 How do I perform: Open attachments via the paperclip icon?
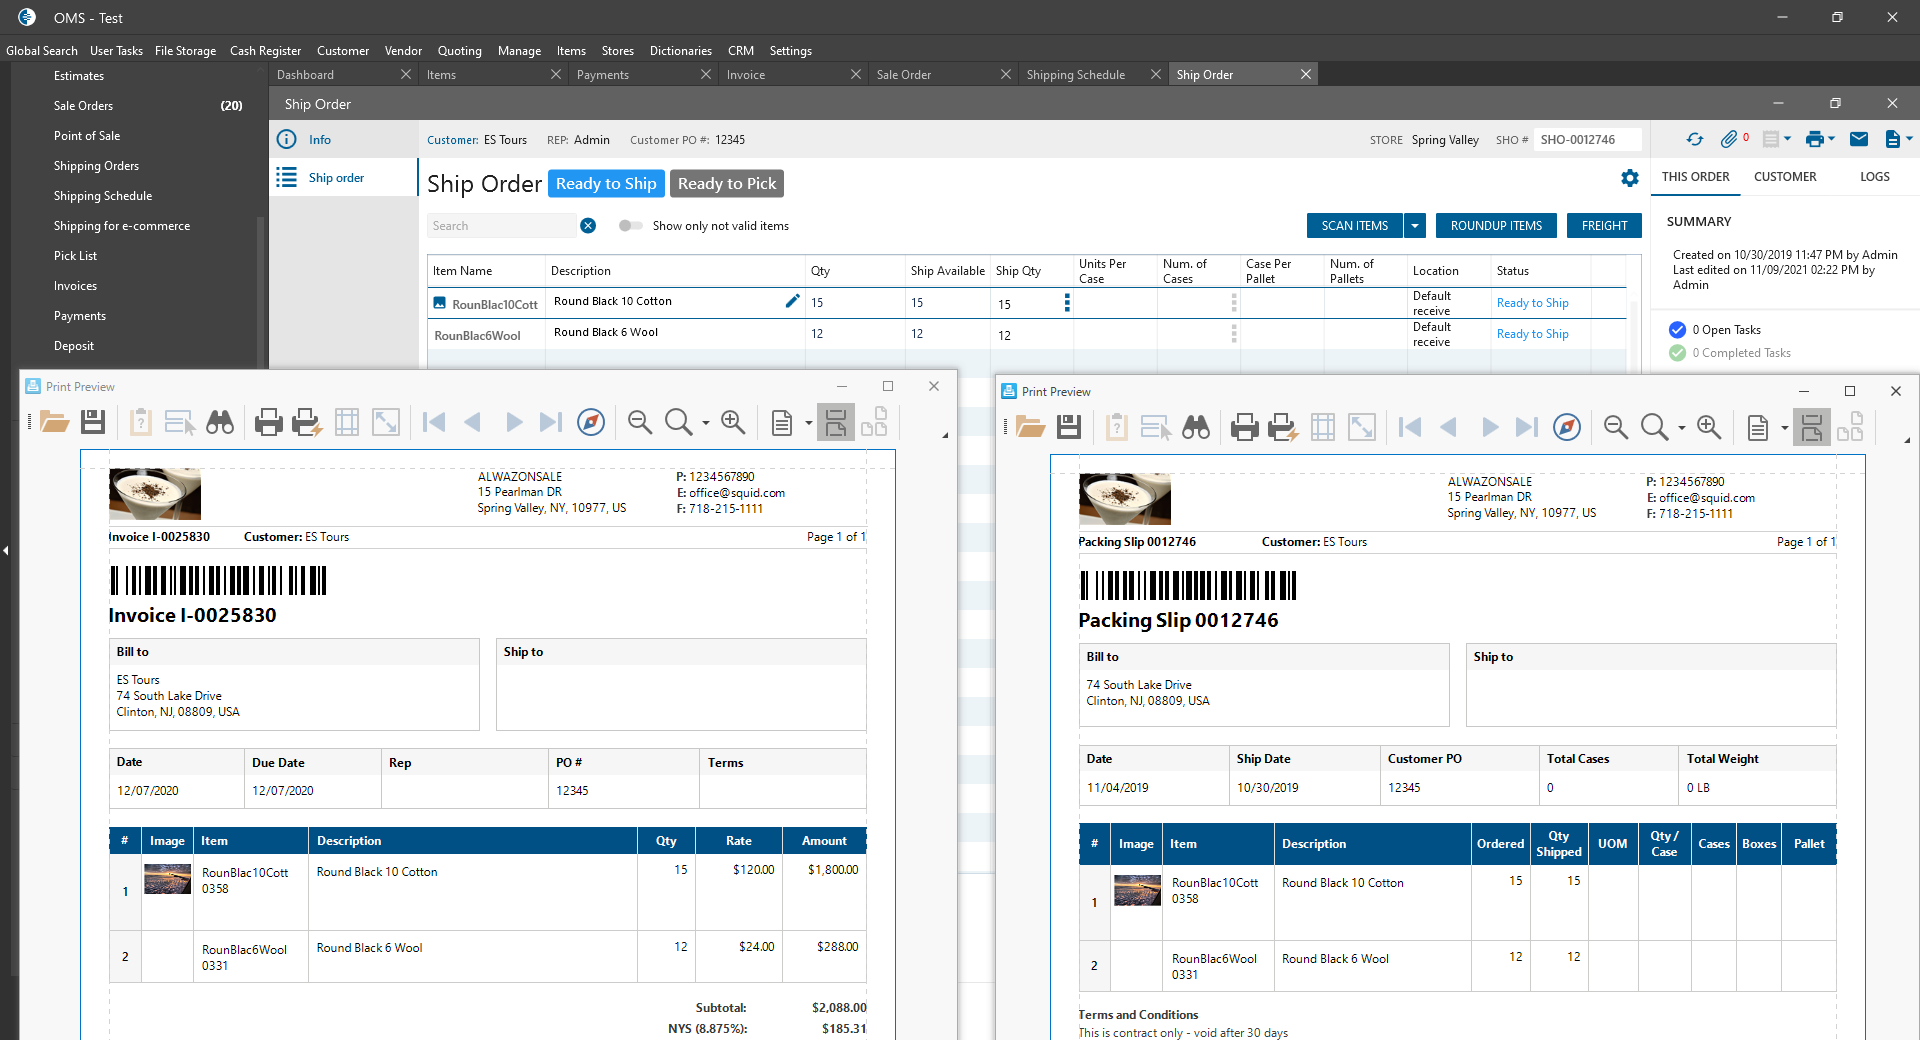click(x=1729, y=140)
